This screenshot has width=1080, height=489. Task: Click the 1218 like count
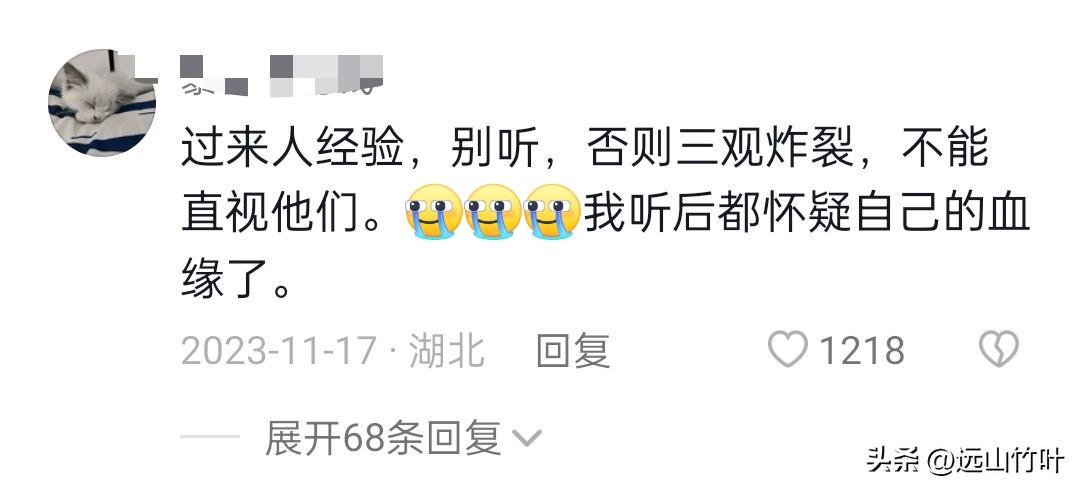tap(862, 350)
